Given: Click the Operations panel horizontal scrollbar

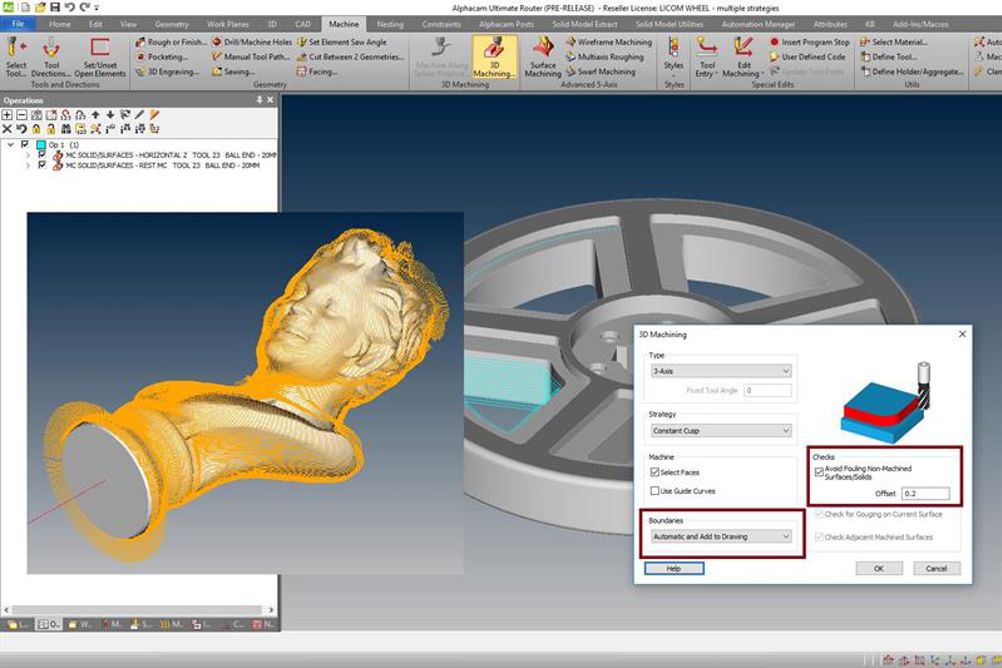Looking at the screenshot, I should (x=137, y=610).
